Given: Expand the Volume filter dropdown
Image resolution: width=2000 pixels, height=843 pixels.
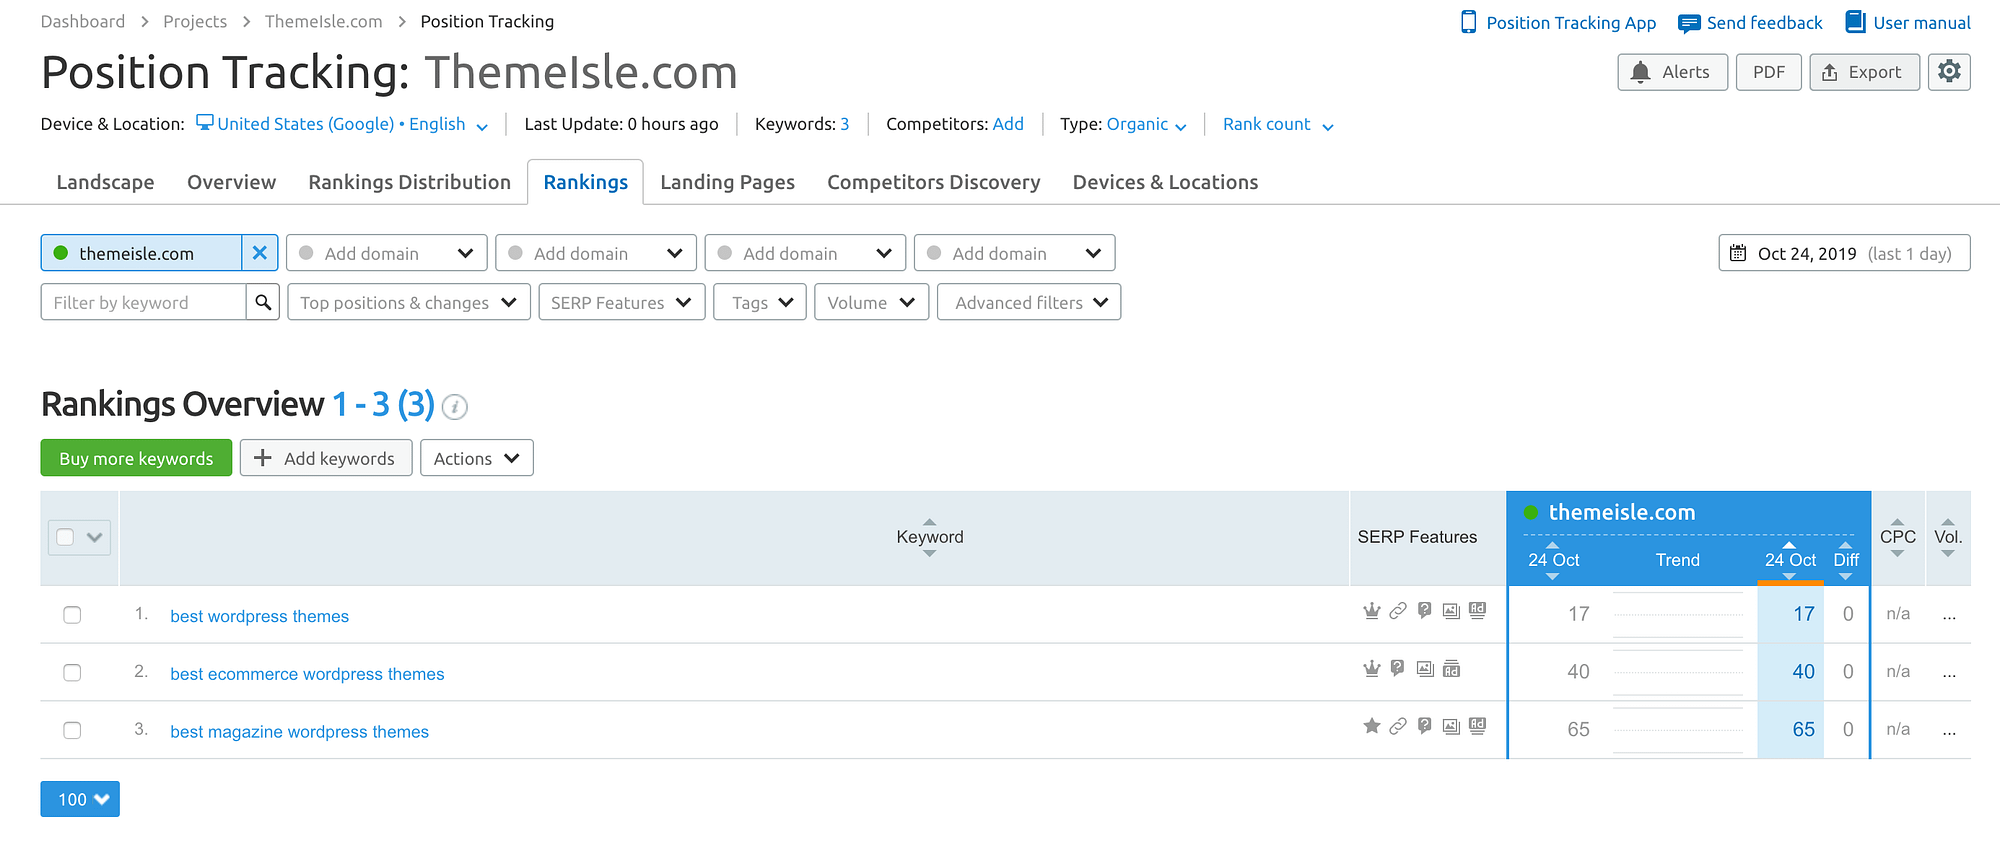Looking at the screenshot, I should [x=872, y=302].
